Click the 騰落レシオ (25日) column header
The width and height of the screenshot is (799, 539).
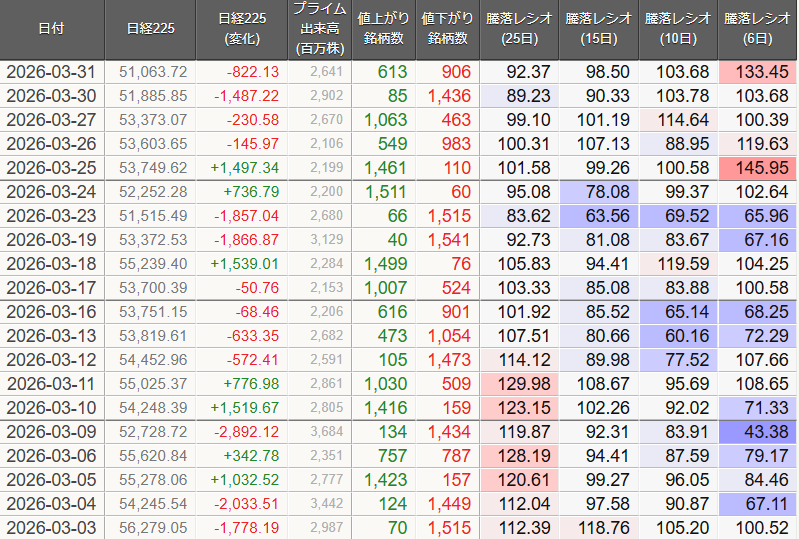tap(518, 28)
